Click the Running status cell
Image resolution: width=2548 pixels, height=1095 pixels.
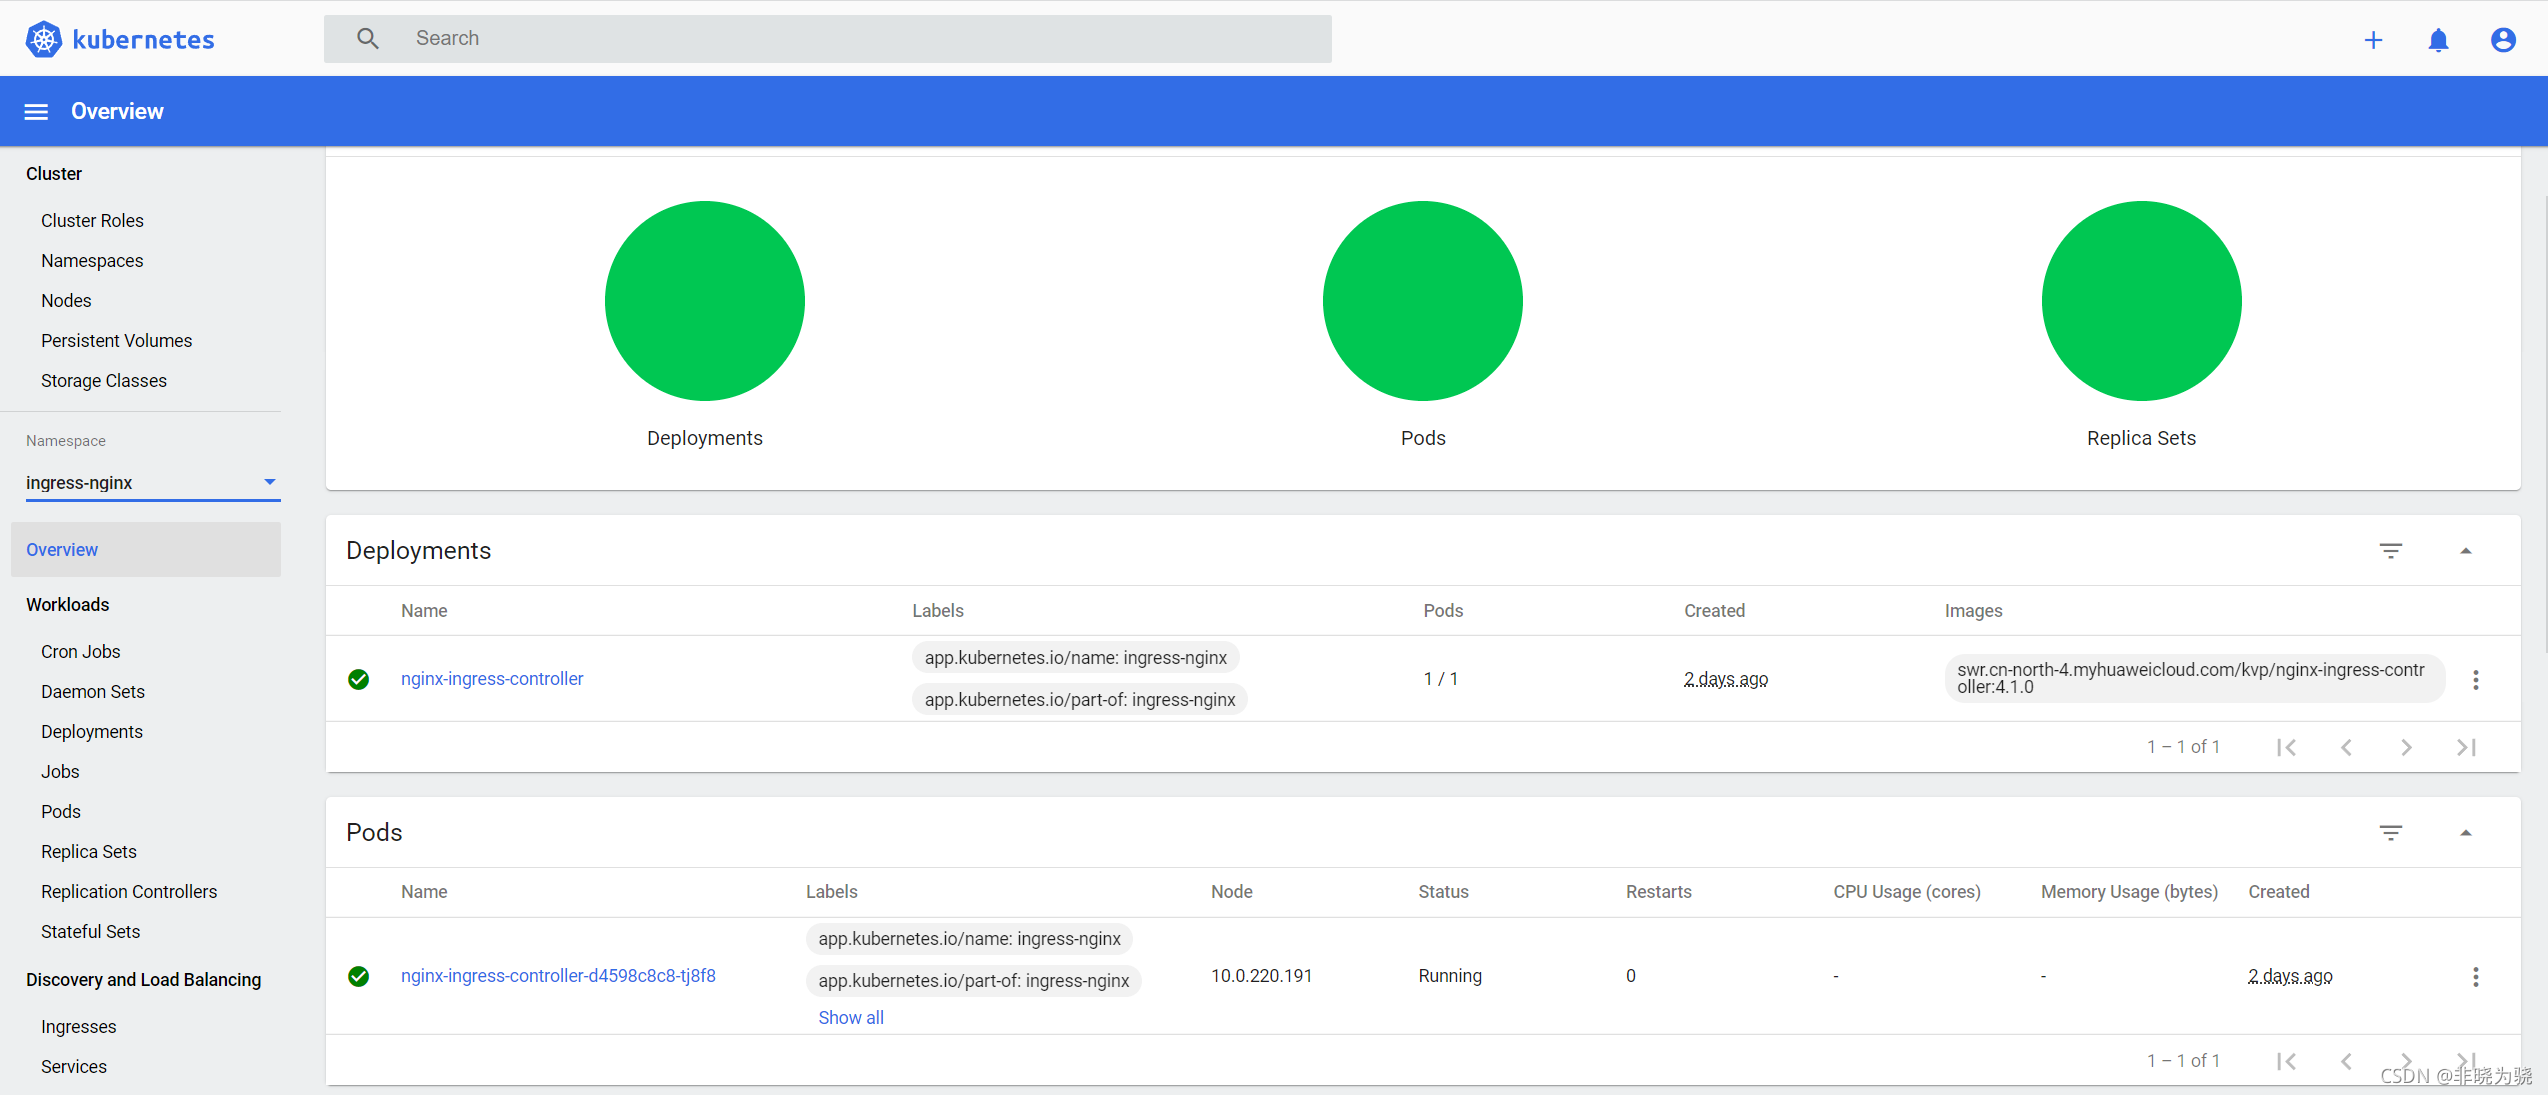(x=1450, y=975)
